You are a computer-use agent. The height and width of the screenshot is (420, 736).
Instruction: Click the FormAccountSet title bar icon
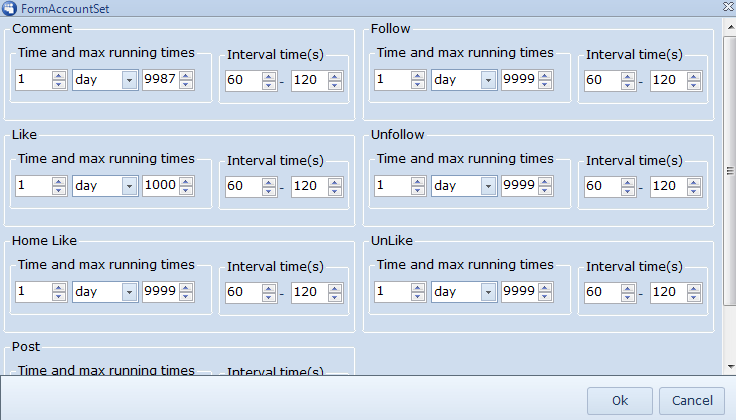pyautogui.click(x=9, y=7)
